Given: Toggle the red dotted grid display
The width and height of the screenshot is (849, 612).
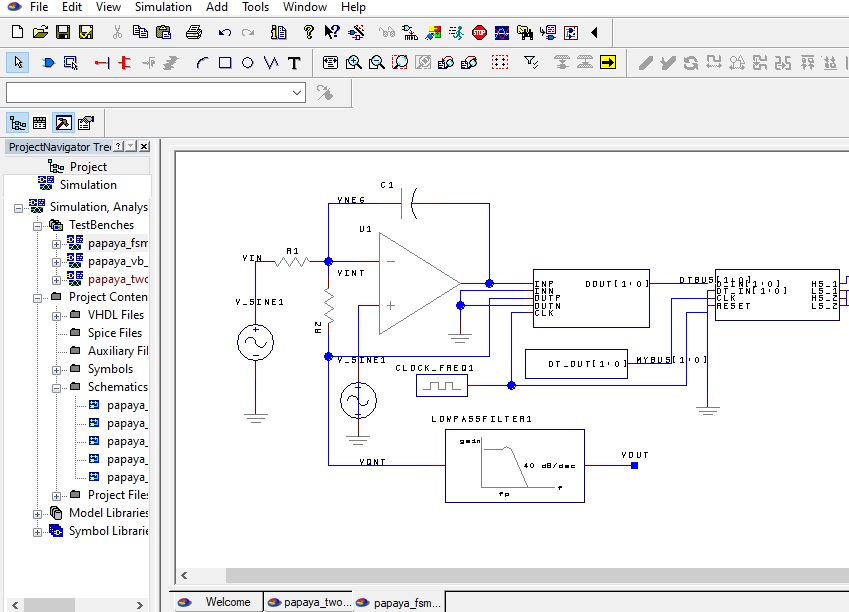Looking at the screenshot, I should pos(500,63).
